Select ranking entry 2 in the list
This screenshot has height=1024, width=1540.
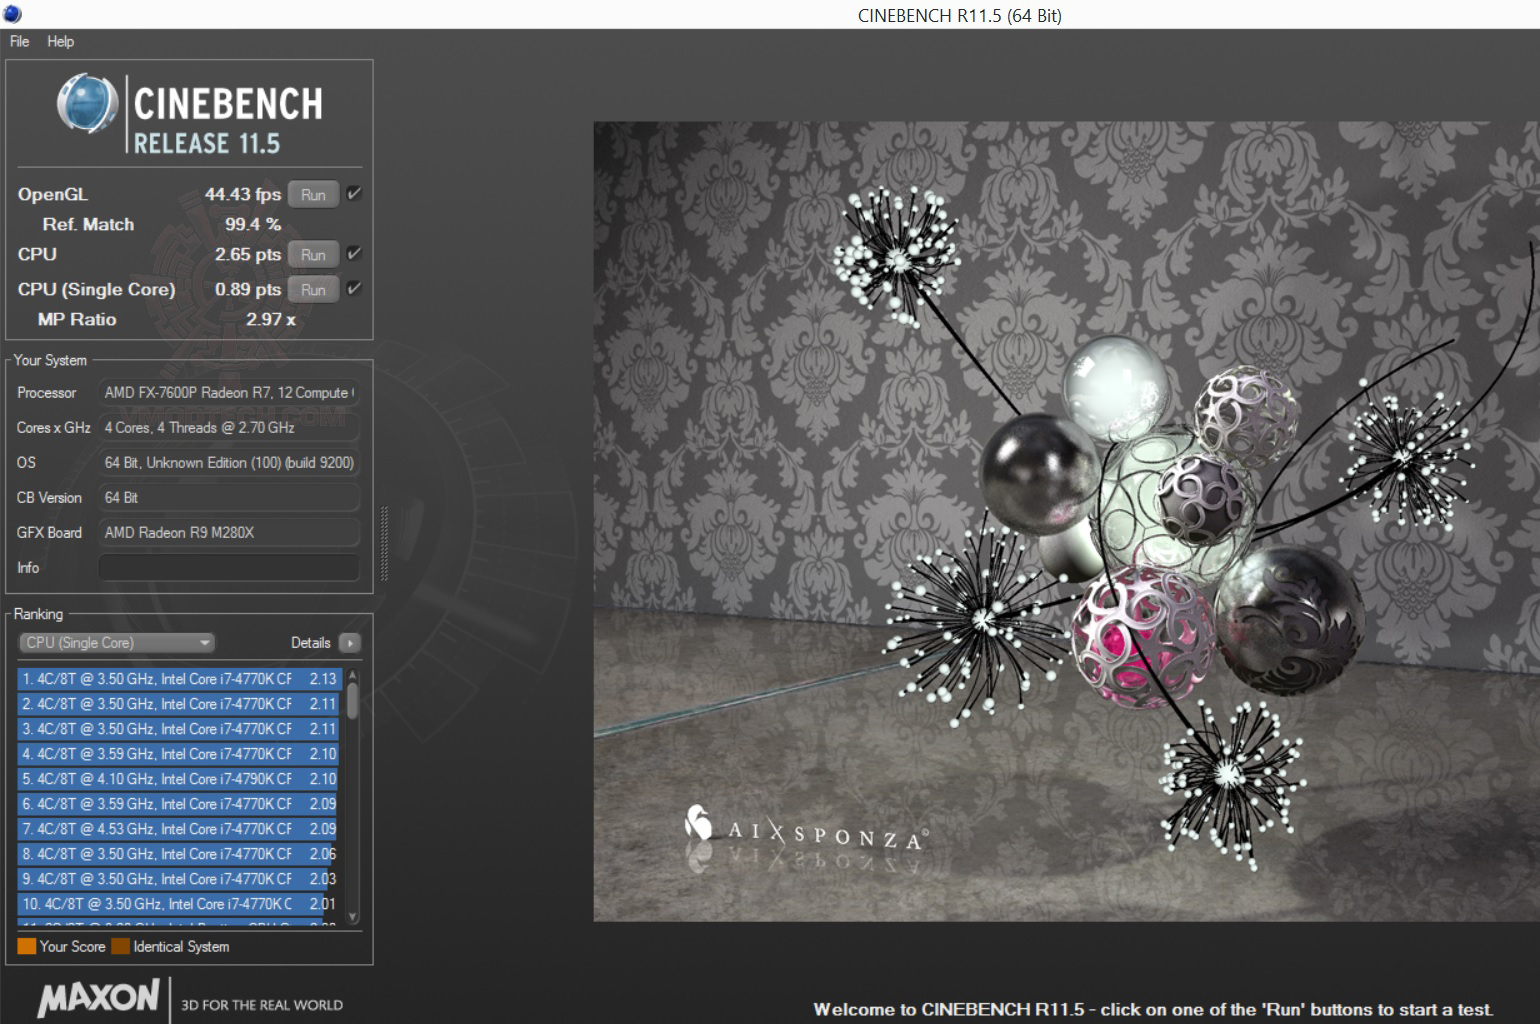(180, 704)
